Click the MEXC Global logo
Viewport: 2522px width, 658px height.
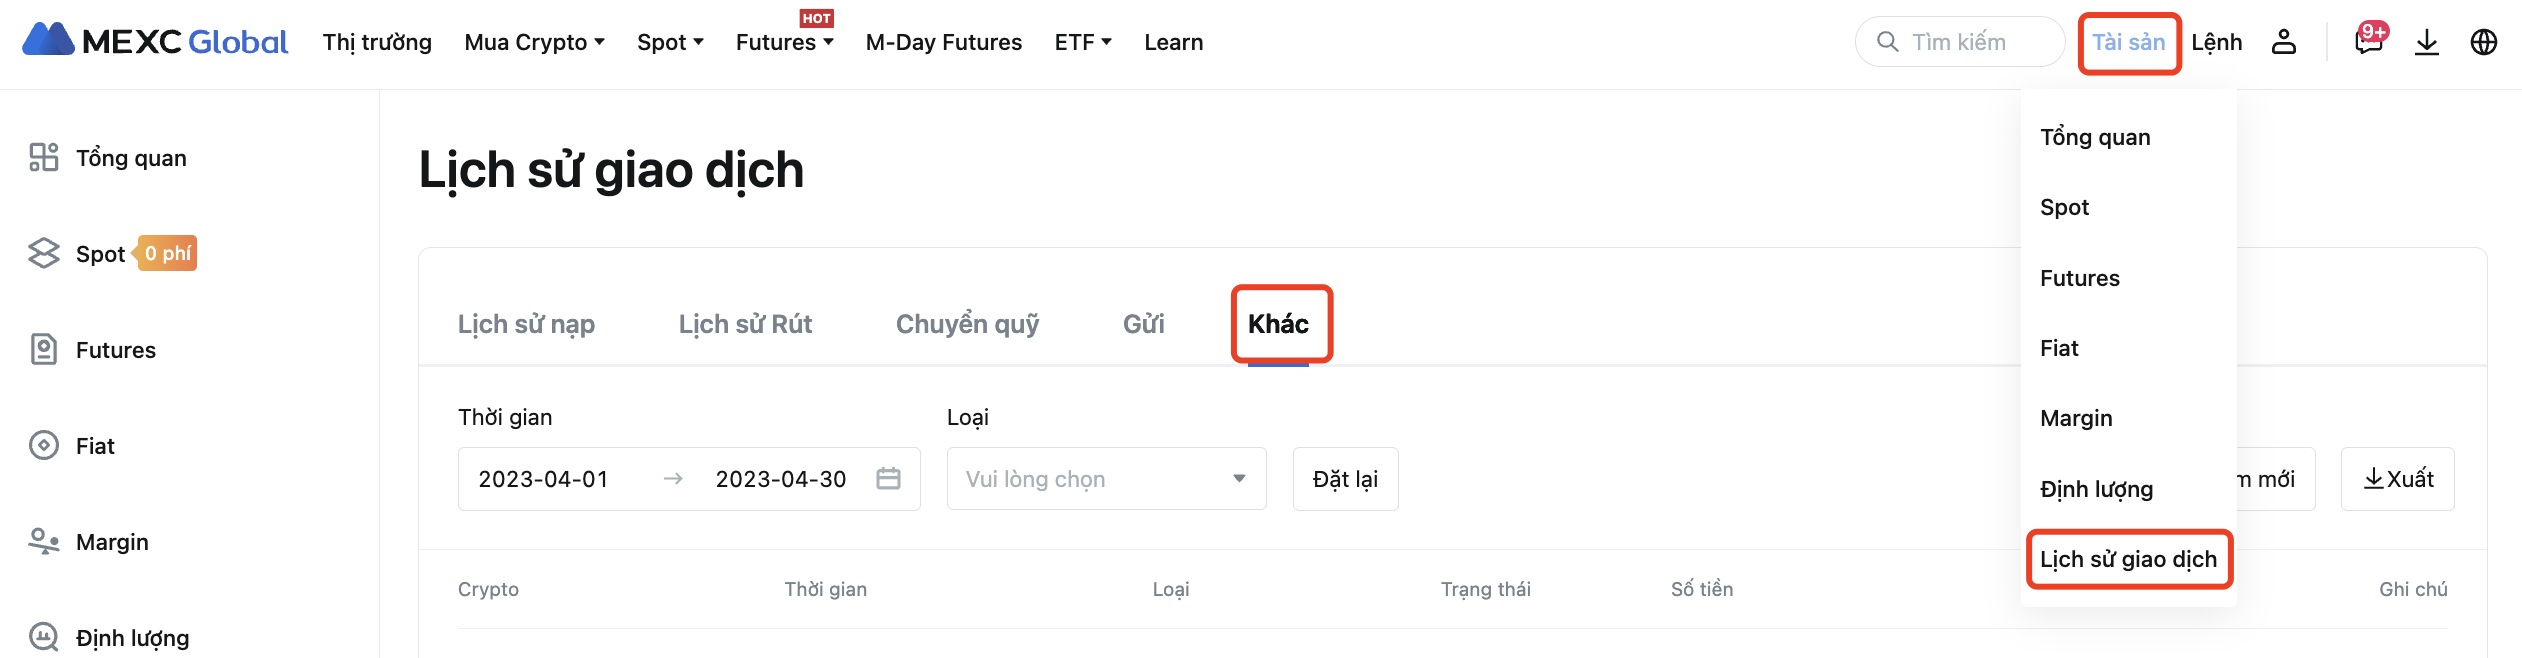[155, 41]
